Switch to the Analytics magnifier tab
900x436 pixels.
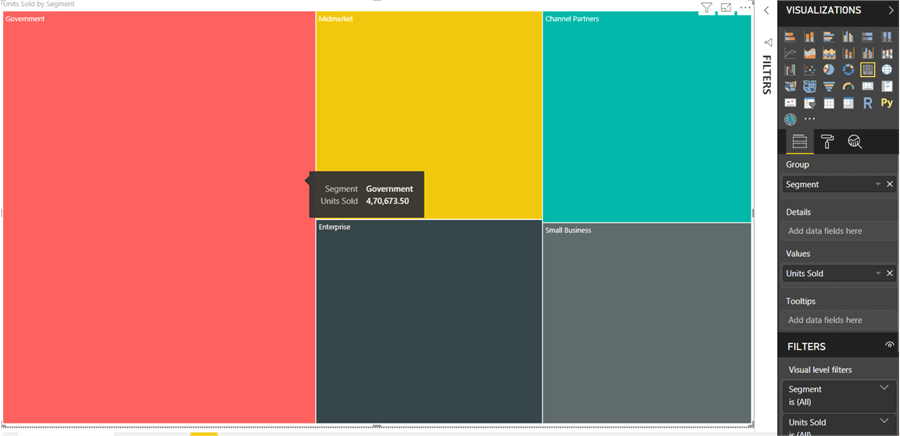(x=855, y=141)
